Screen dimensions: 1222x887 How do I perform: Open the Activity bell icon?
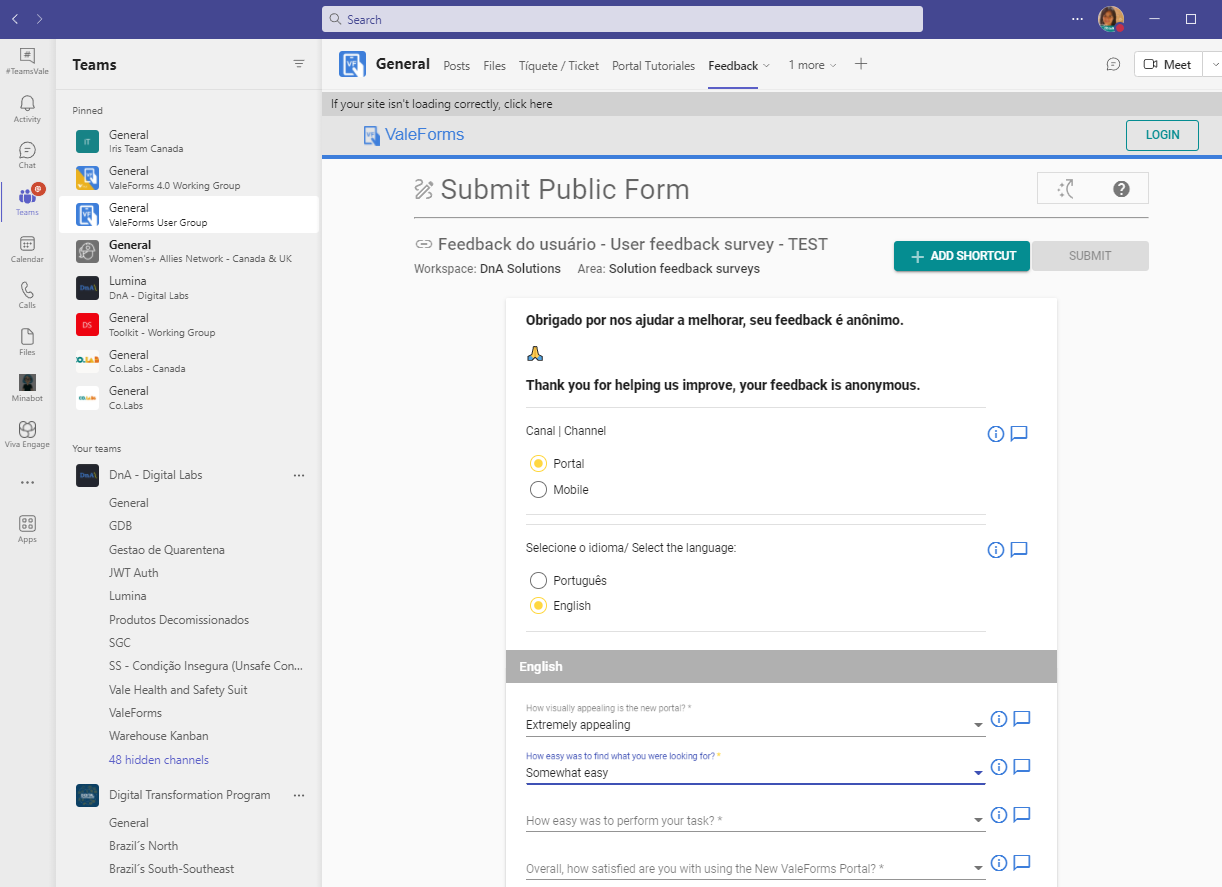pos(27,108)
